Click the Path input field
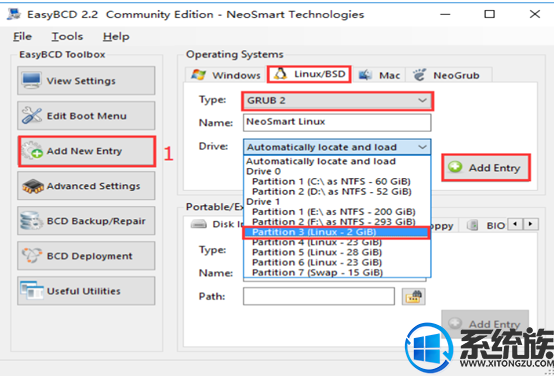Image resolution: width=554 pixels, height=376 pixels. 319,296
